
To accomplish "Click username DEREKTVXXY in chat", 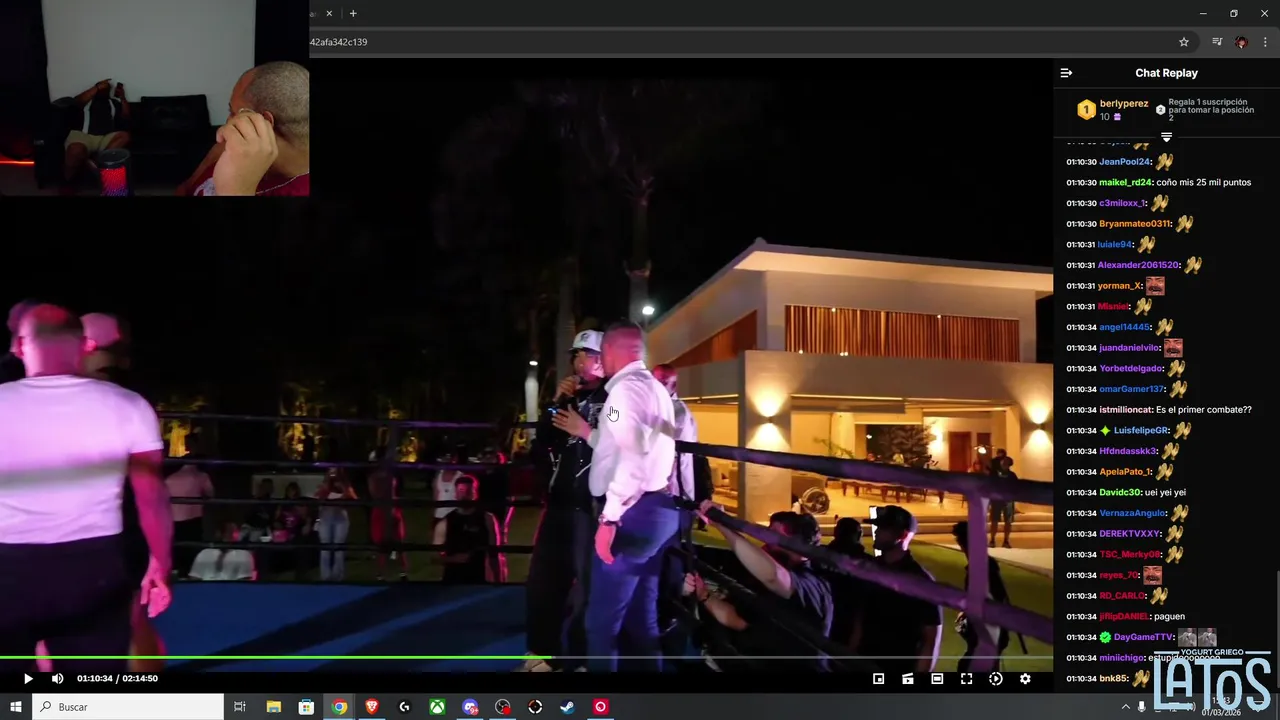I will click(1130, 534).
